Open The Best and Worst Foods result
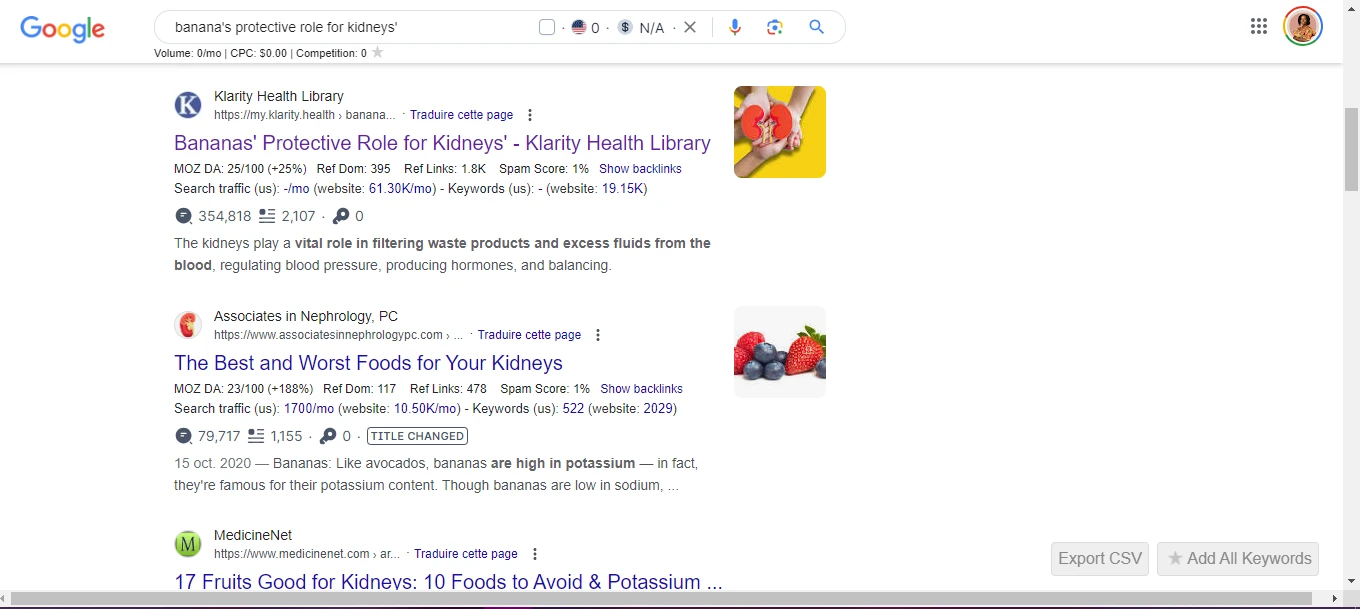Viewport: 1360px width, 609px height. point(368,363)
